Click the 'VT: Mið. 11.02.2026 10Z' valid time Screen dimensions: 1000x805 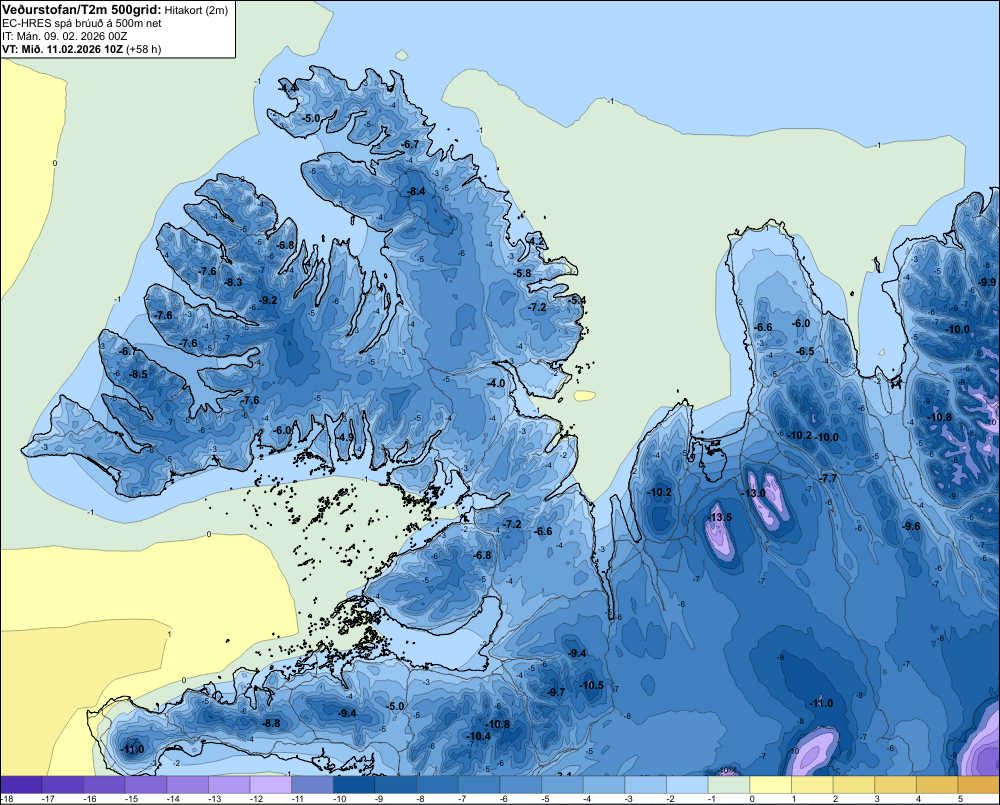click(x=62, y=49)
